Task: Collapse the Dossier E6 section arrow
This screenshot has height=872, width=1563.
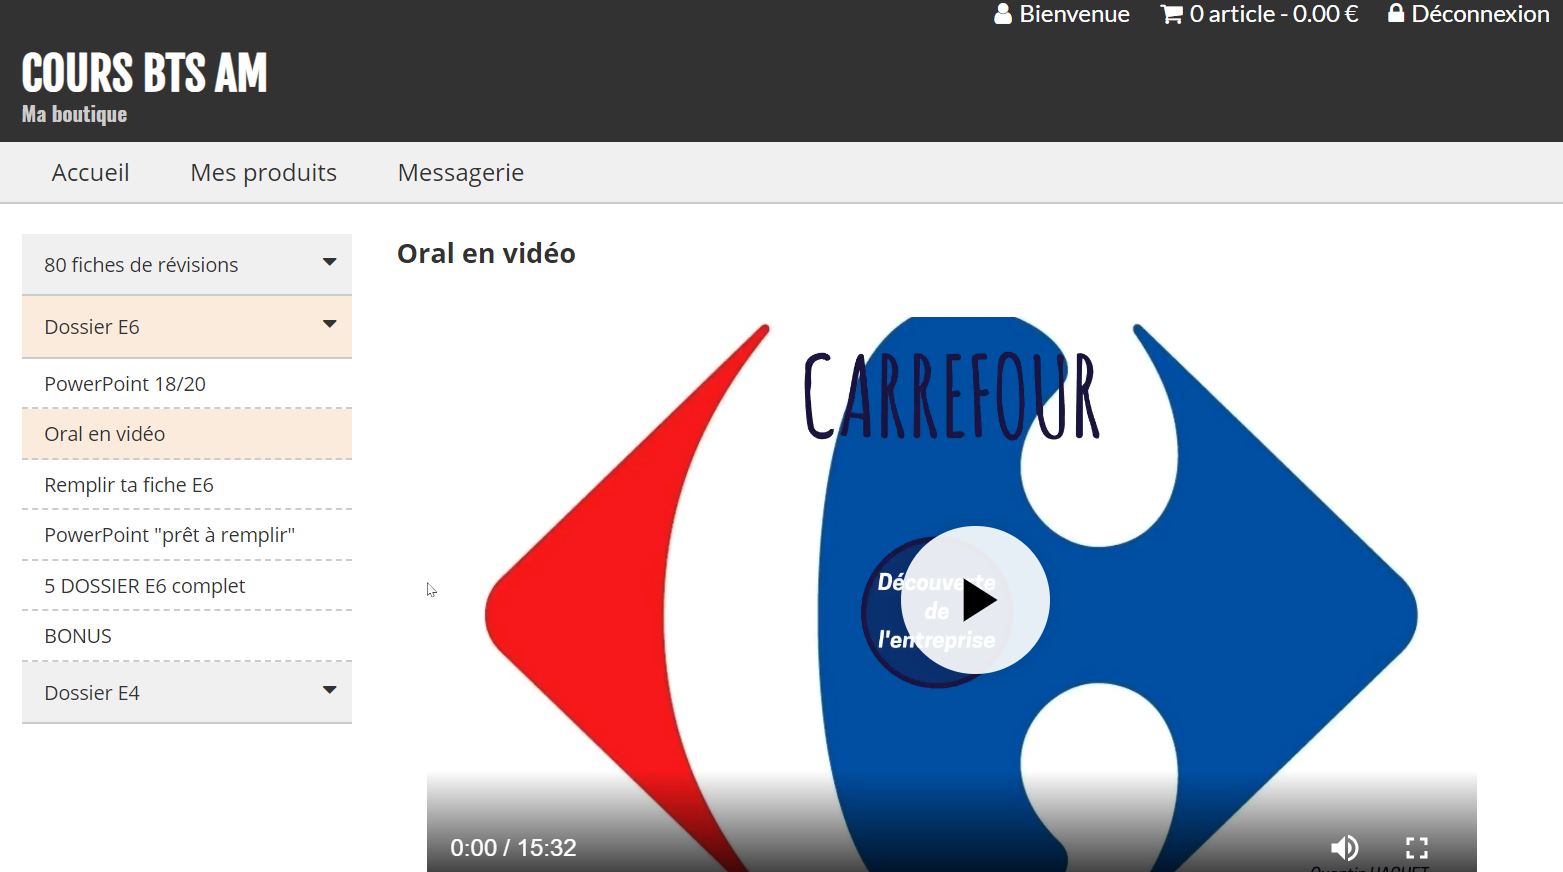Action: coord(329,324)
